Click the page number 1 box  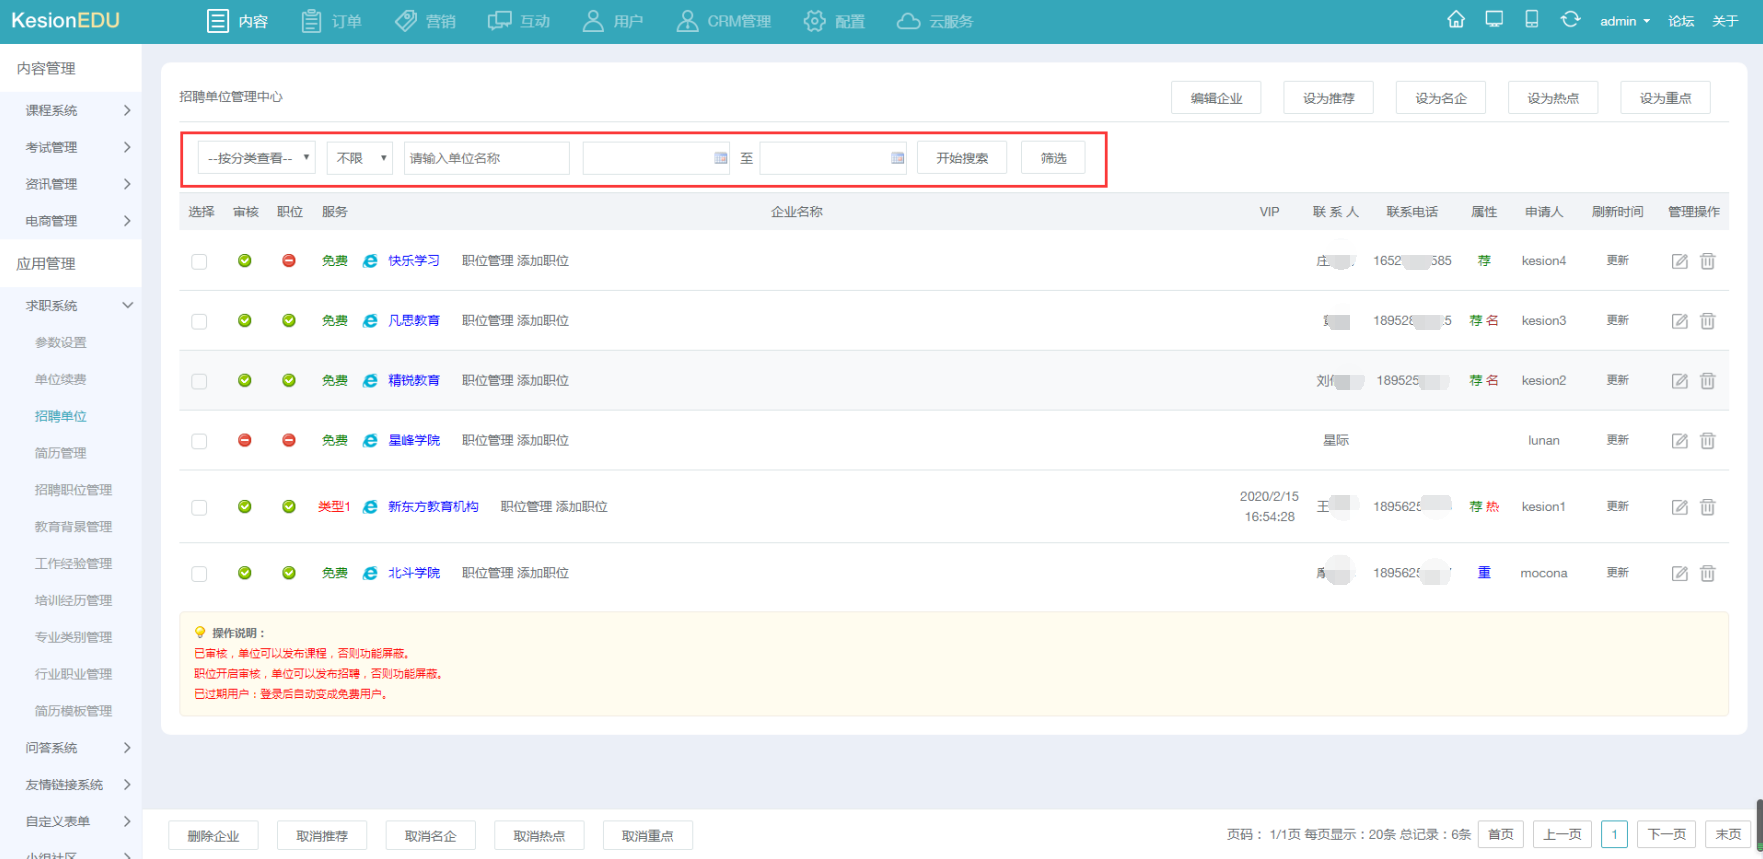click(x=1614, y=834)
